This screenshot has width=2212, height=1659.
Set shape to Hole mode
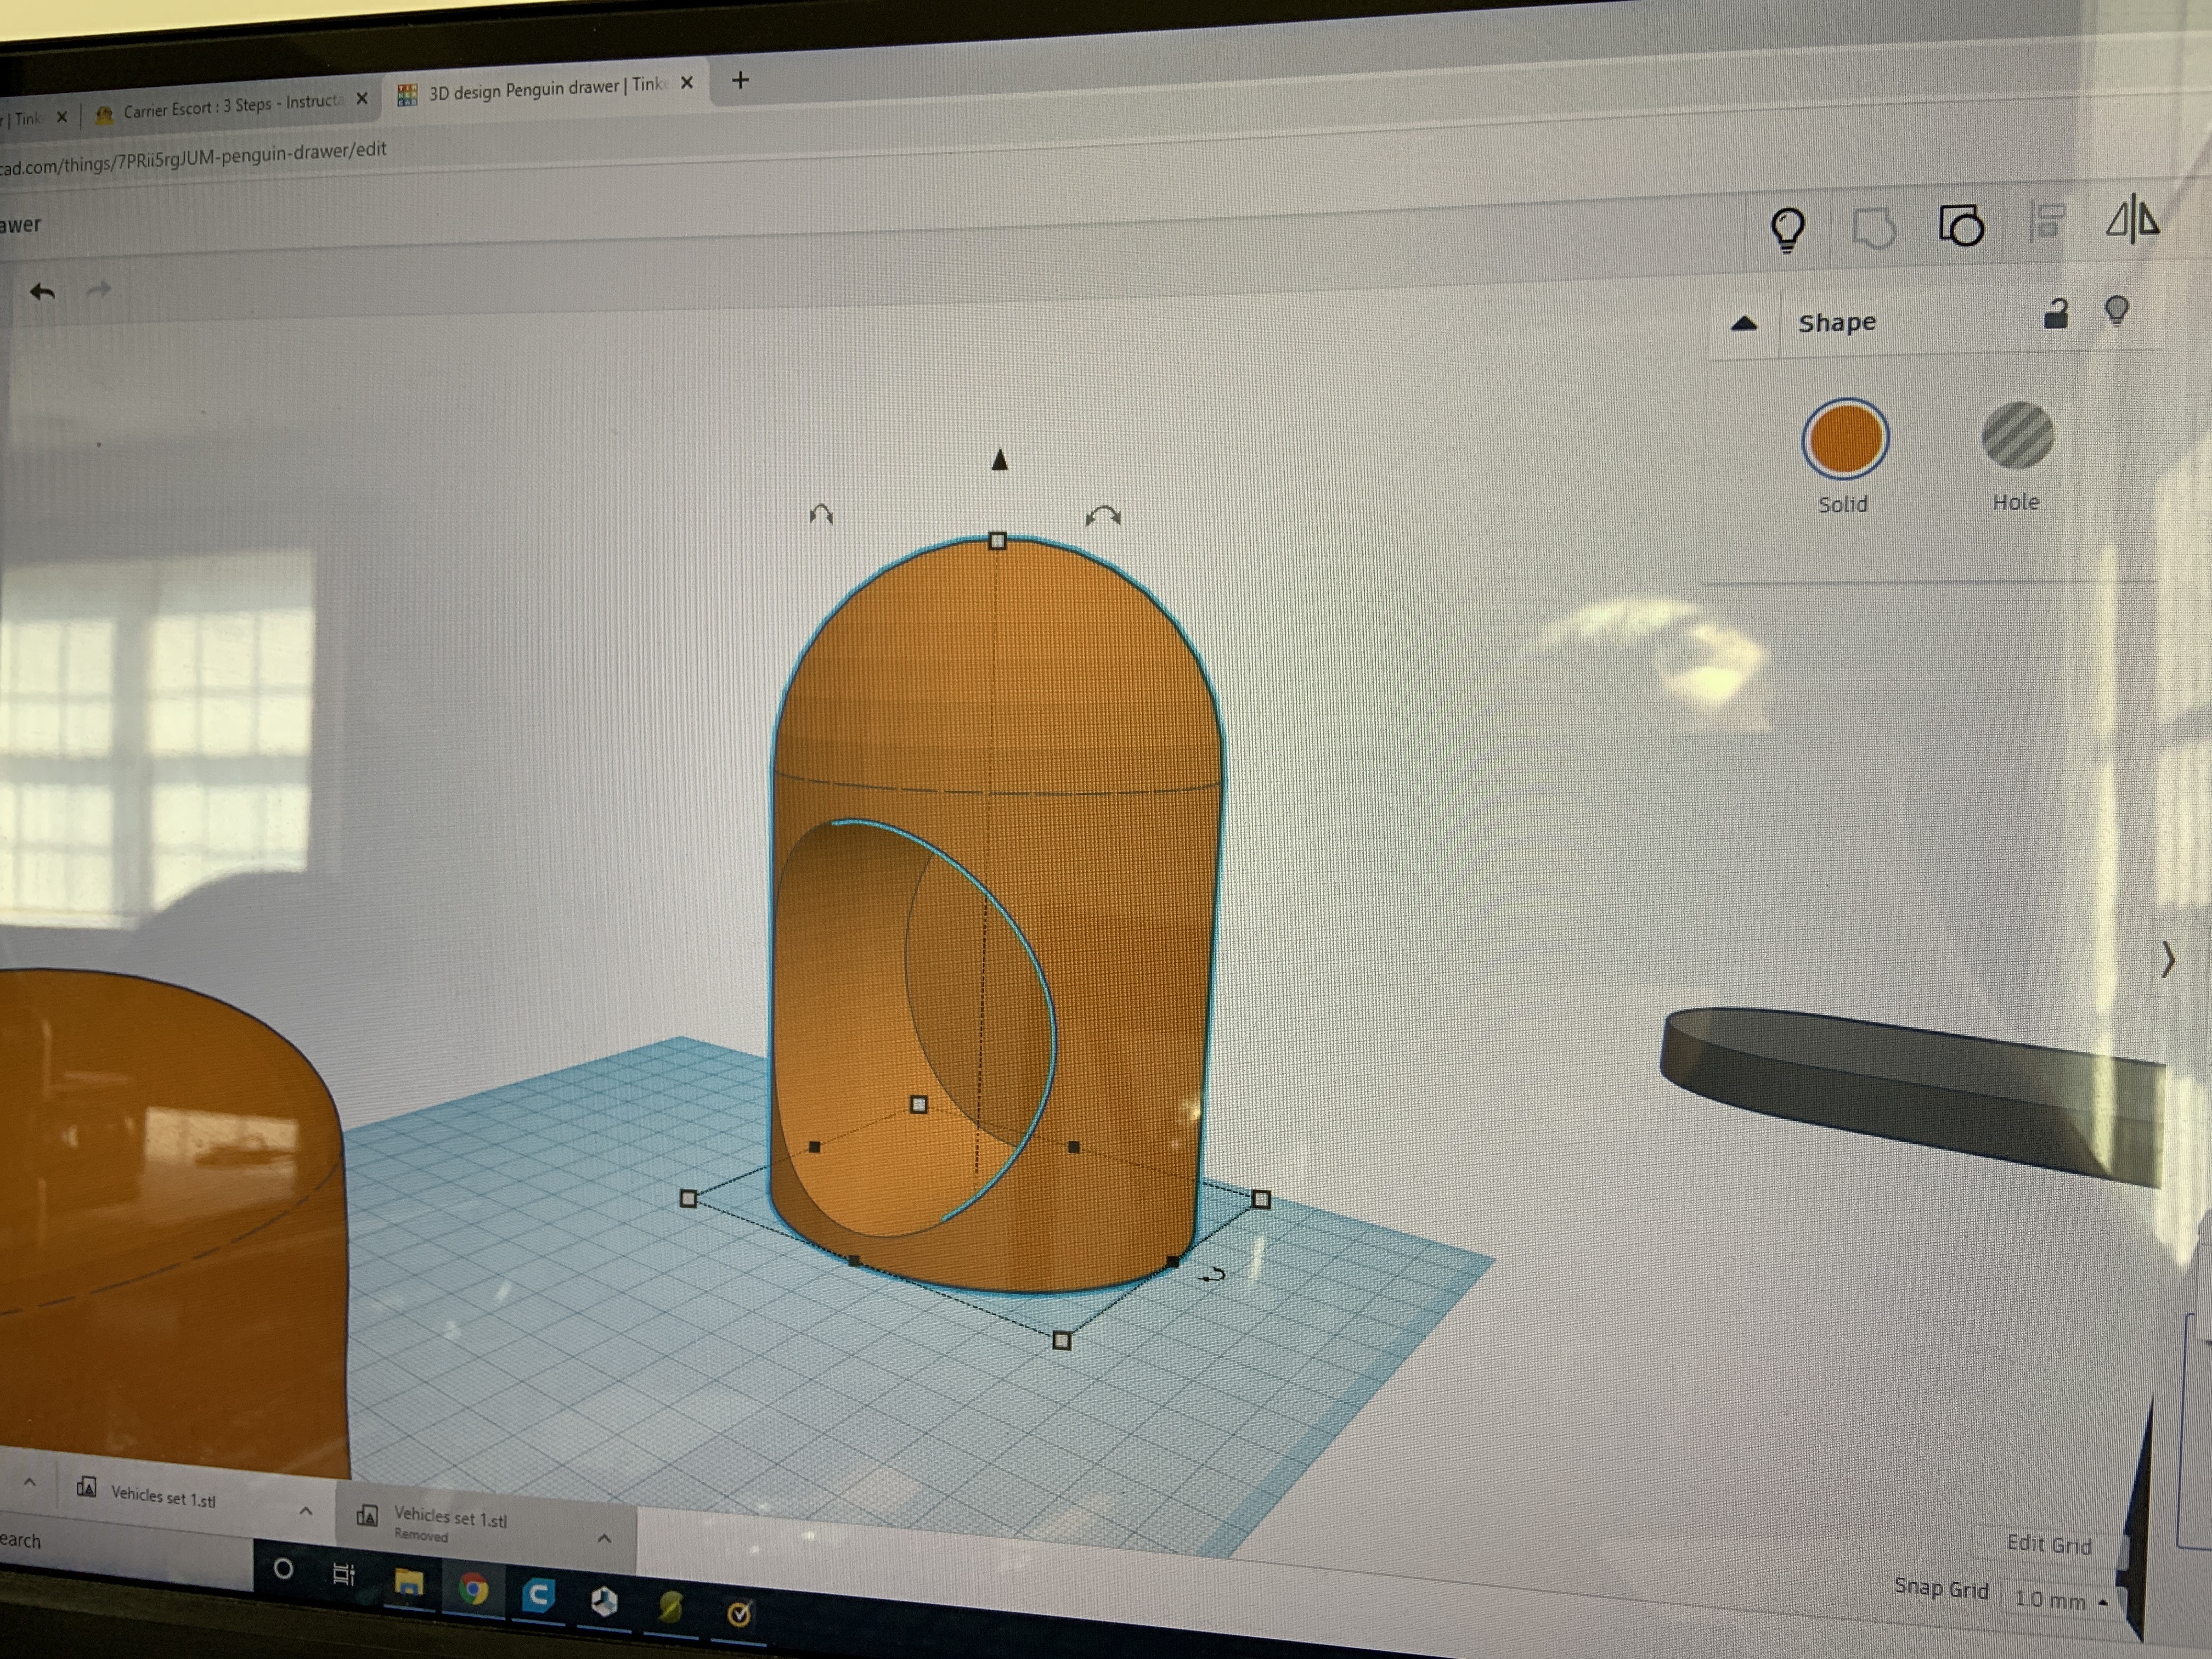(x=2017, y=436)
